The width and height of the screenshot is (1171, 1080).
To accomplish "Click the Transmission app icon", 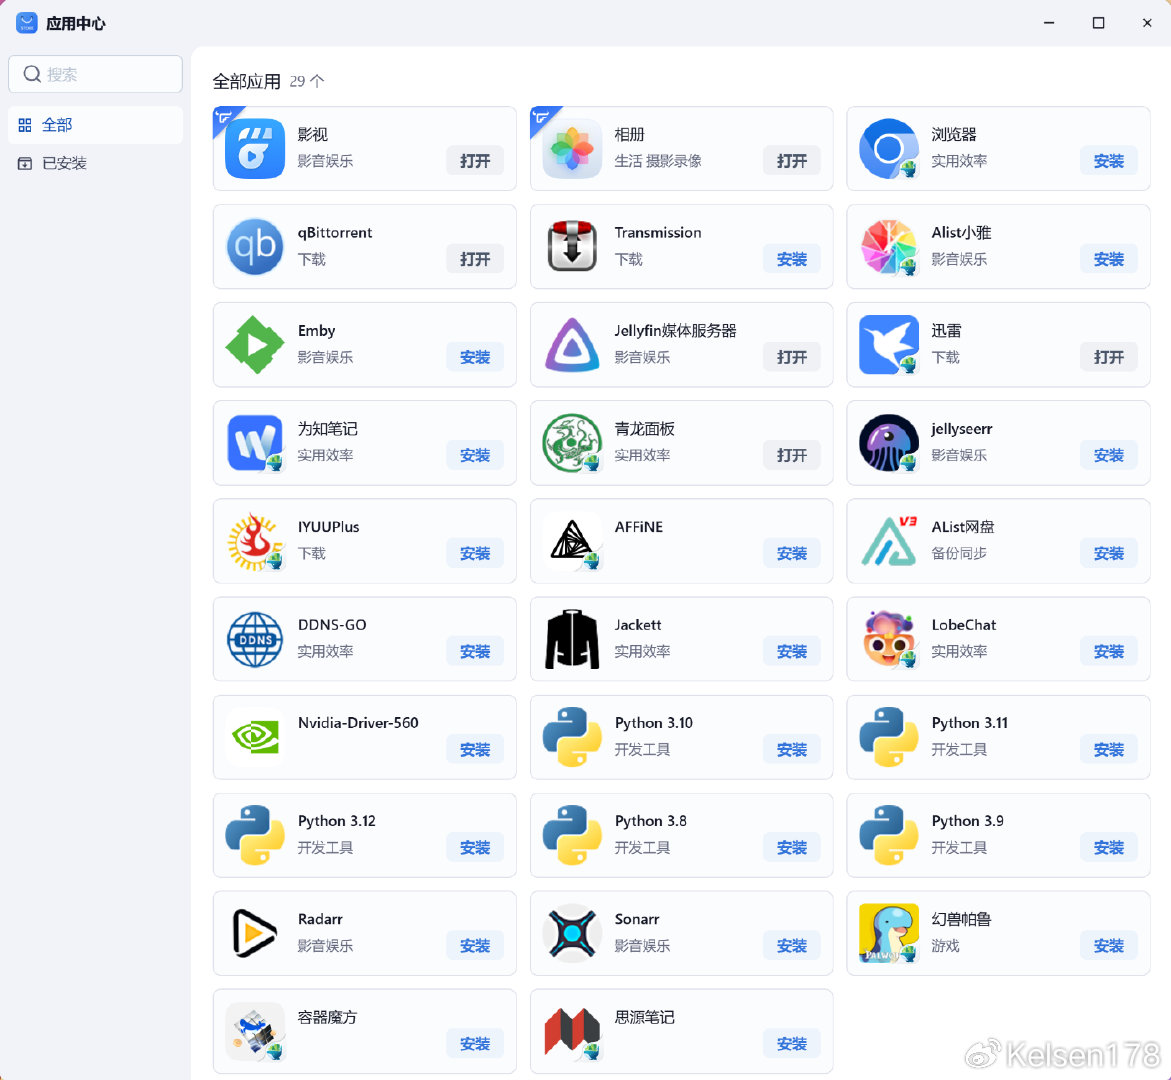I will (572, 246).
